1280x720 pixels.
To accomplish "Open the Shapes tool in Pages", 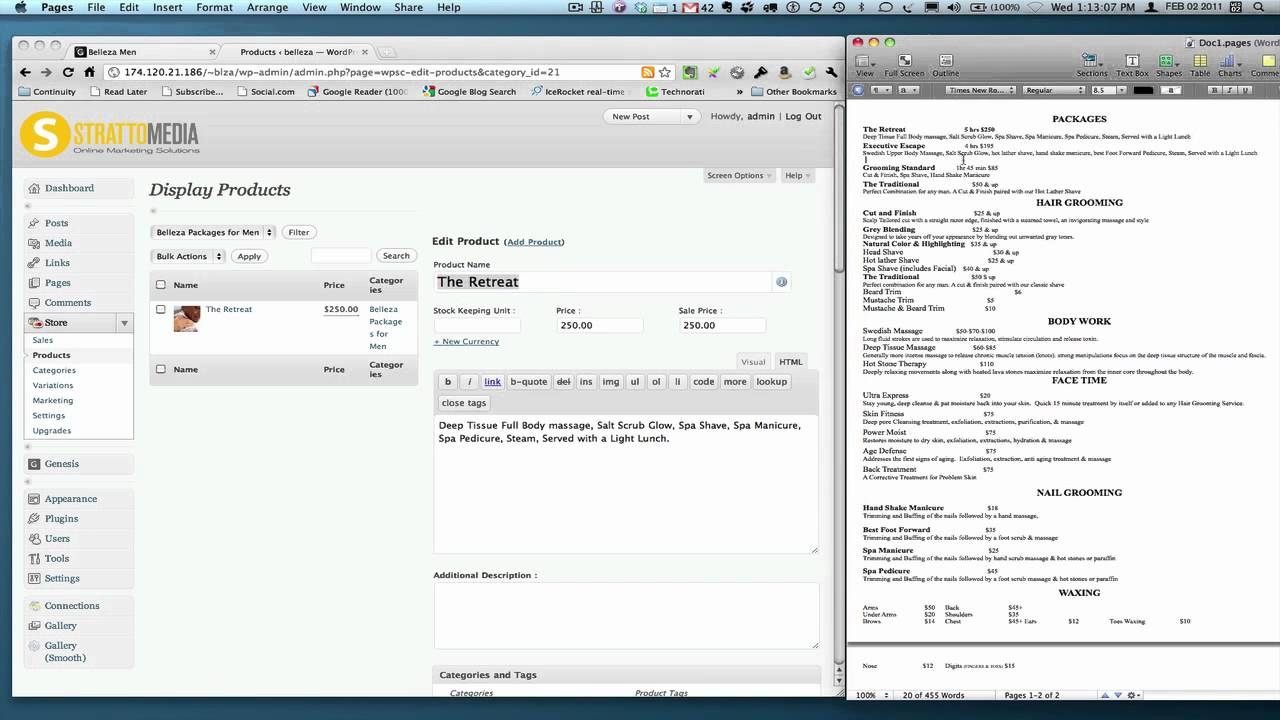I will [x=1169, y=65].
